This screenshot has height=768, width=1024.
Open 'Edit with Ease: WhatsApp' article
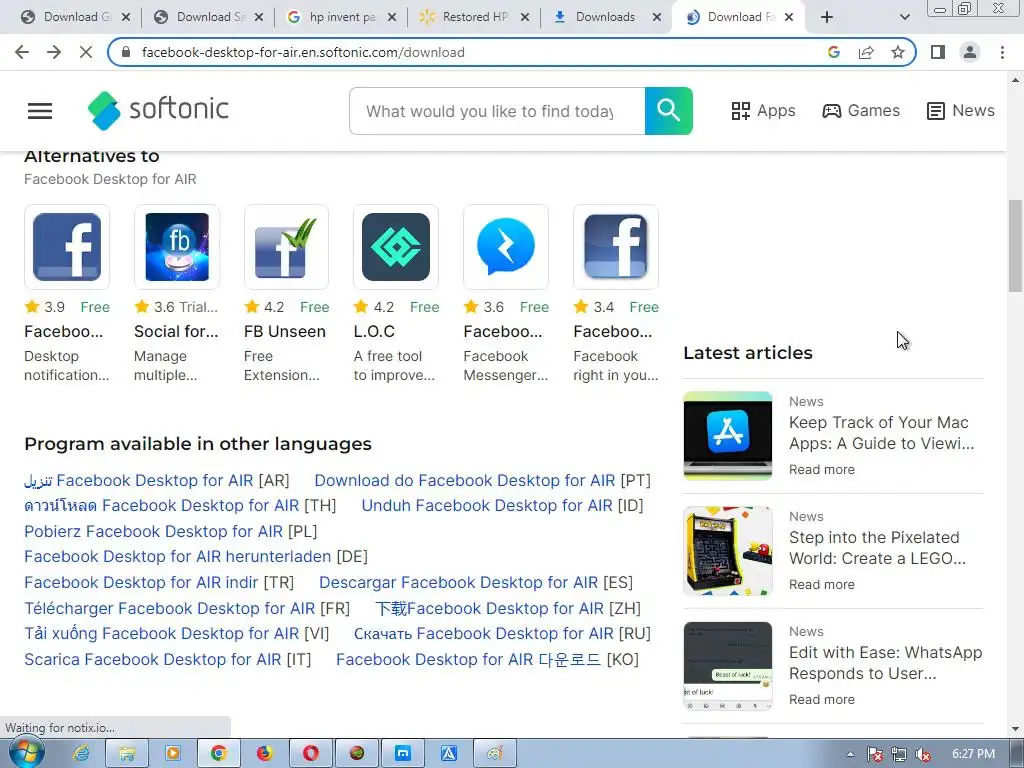click(x=886, y=663)
